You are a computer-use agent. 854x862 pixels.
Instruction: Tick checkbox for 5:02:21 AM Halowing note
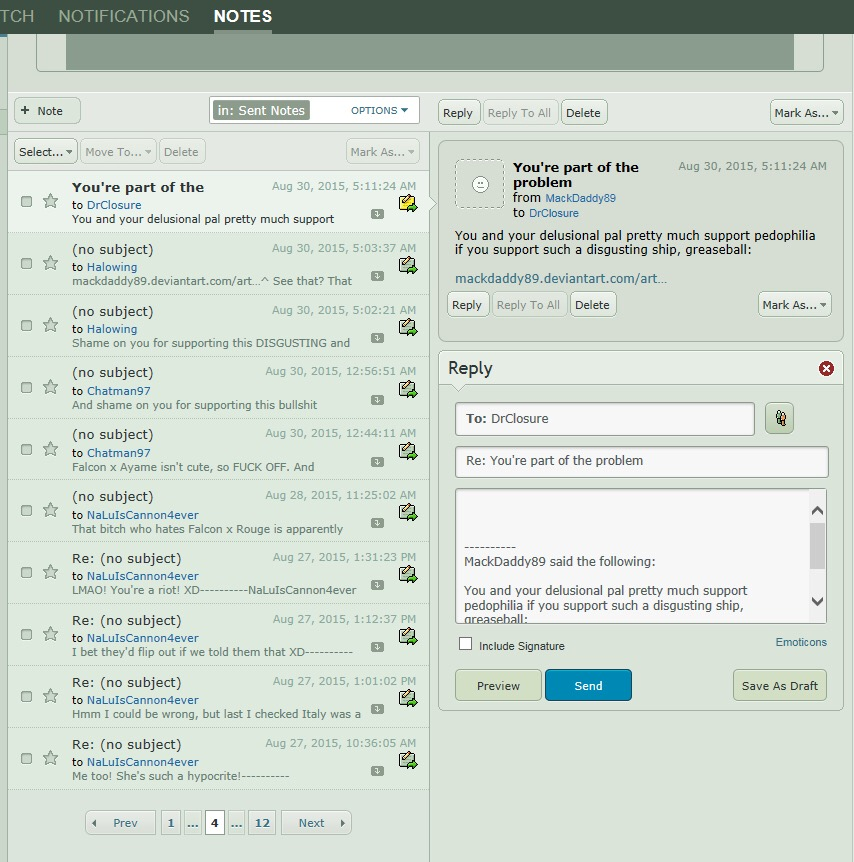point(26,326)
